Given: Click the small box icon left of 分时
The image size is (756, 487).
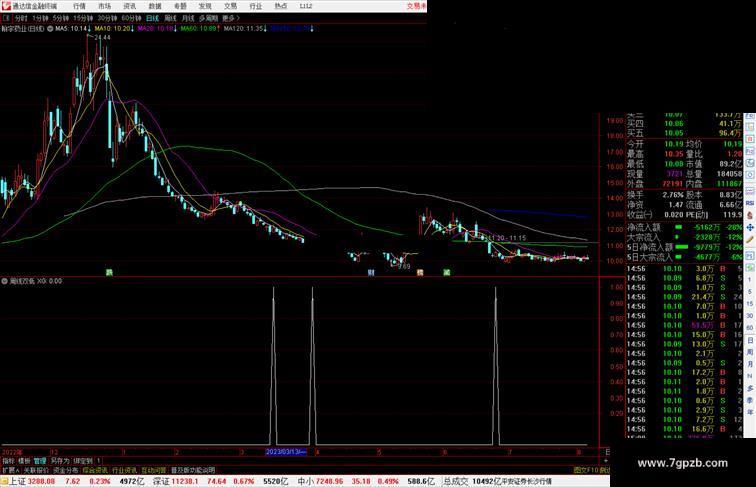Looking at the screenshot, I should pos(6,18).
